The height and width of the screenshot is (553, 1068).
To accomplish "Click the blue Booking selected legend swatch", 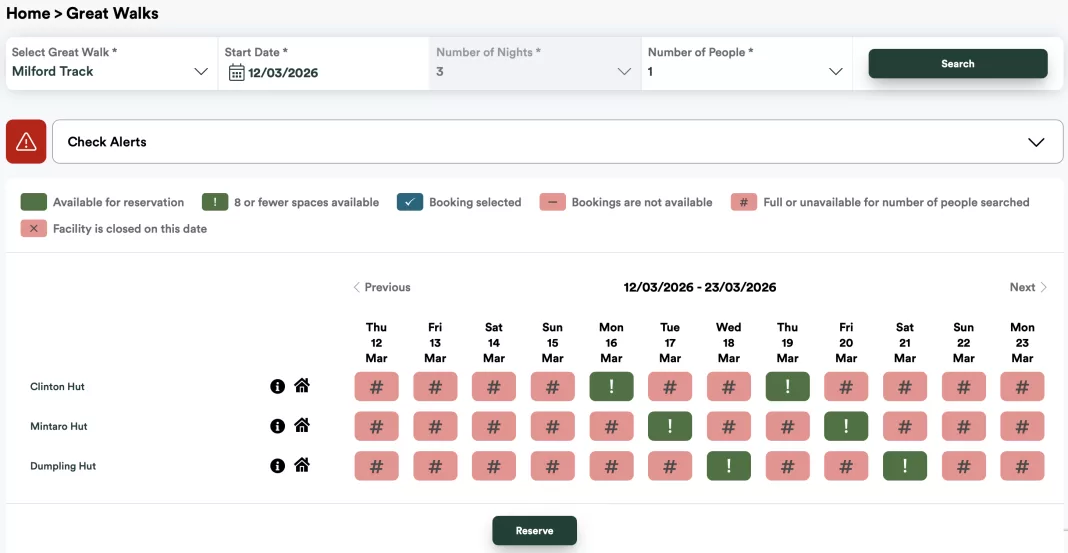I will [x=410, y=202].
